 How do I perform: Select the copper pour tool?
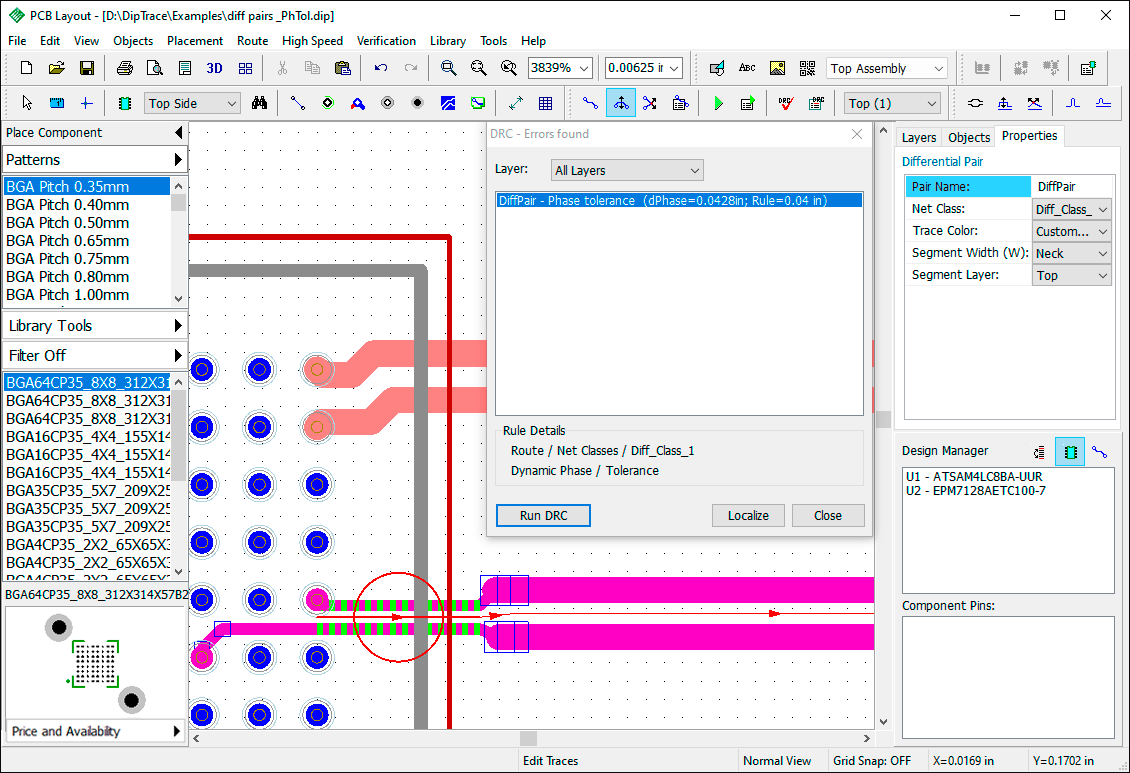(448, 103)
